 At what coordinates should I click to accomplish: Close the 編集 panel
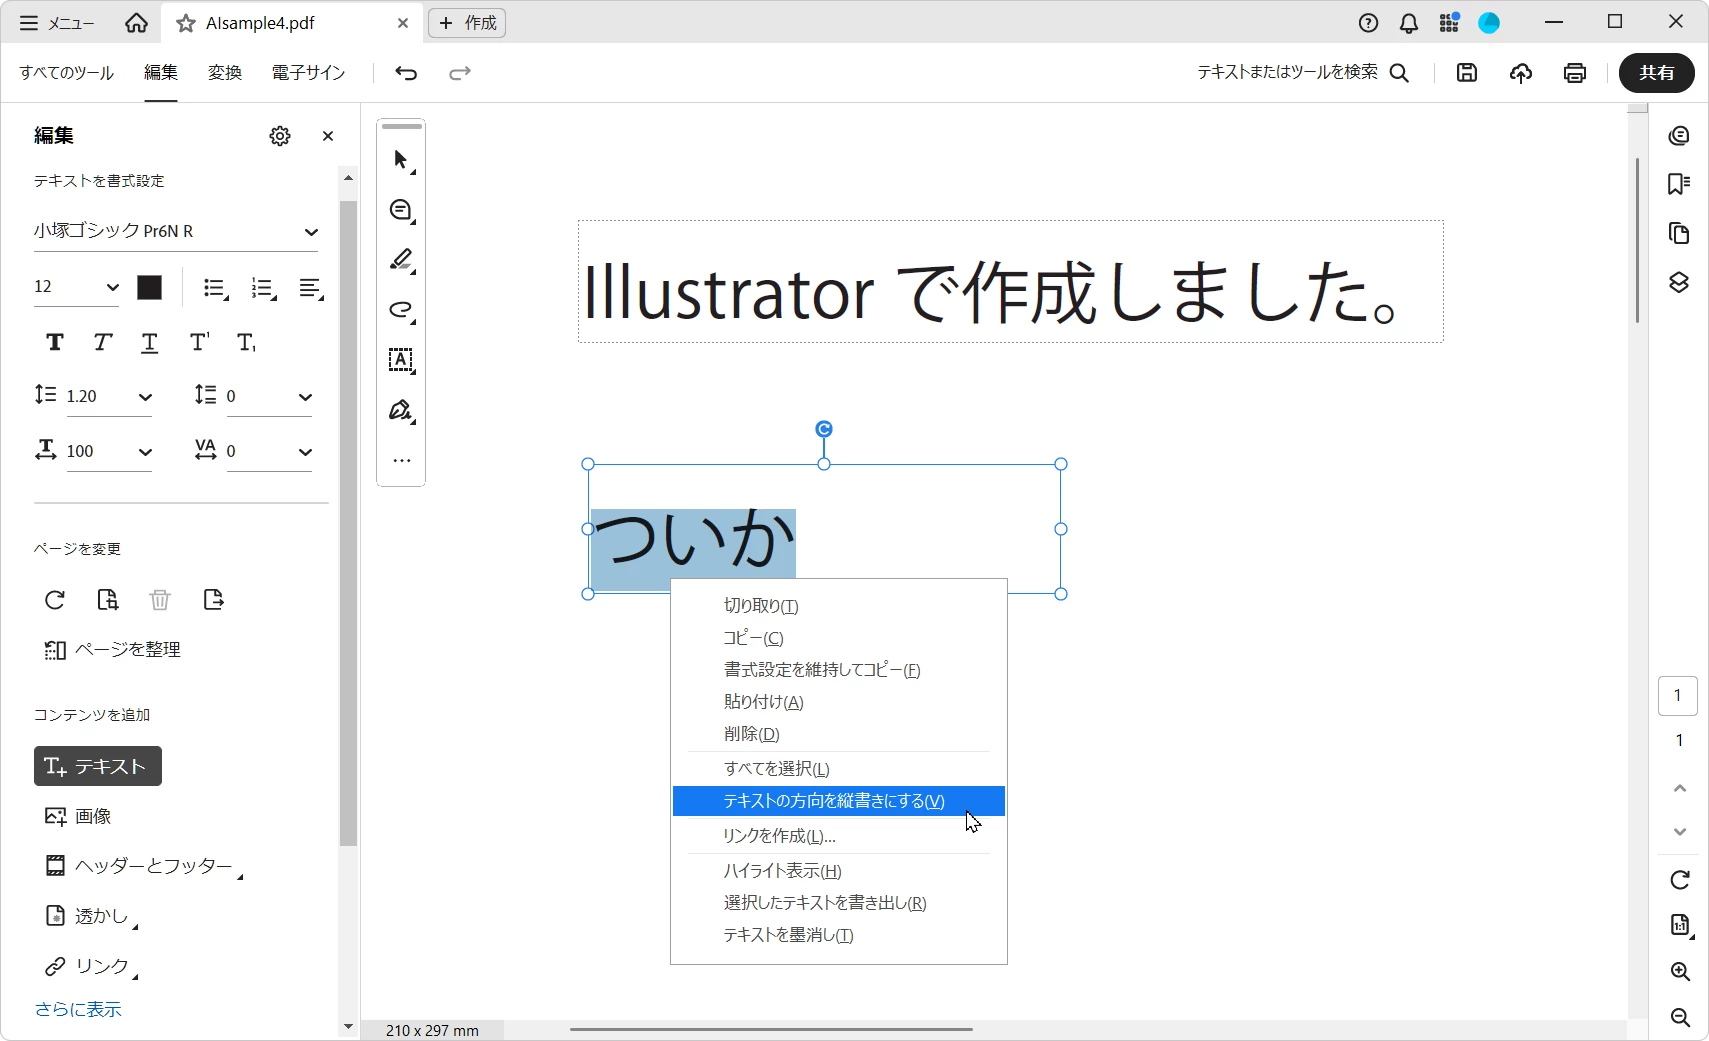pos(328,136)
